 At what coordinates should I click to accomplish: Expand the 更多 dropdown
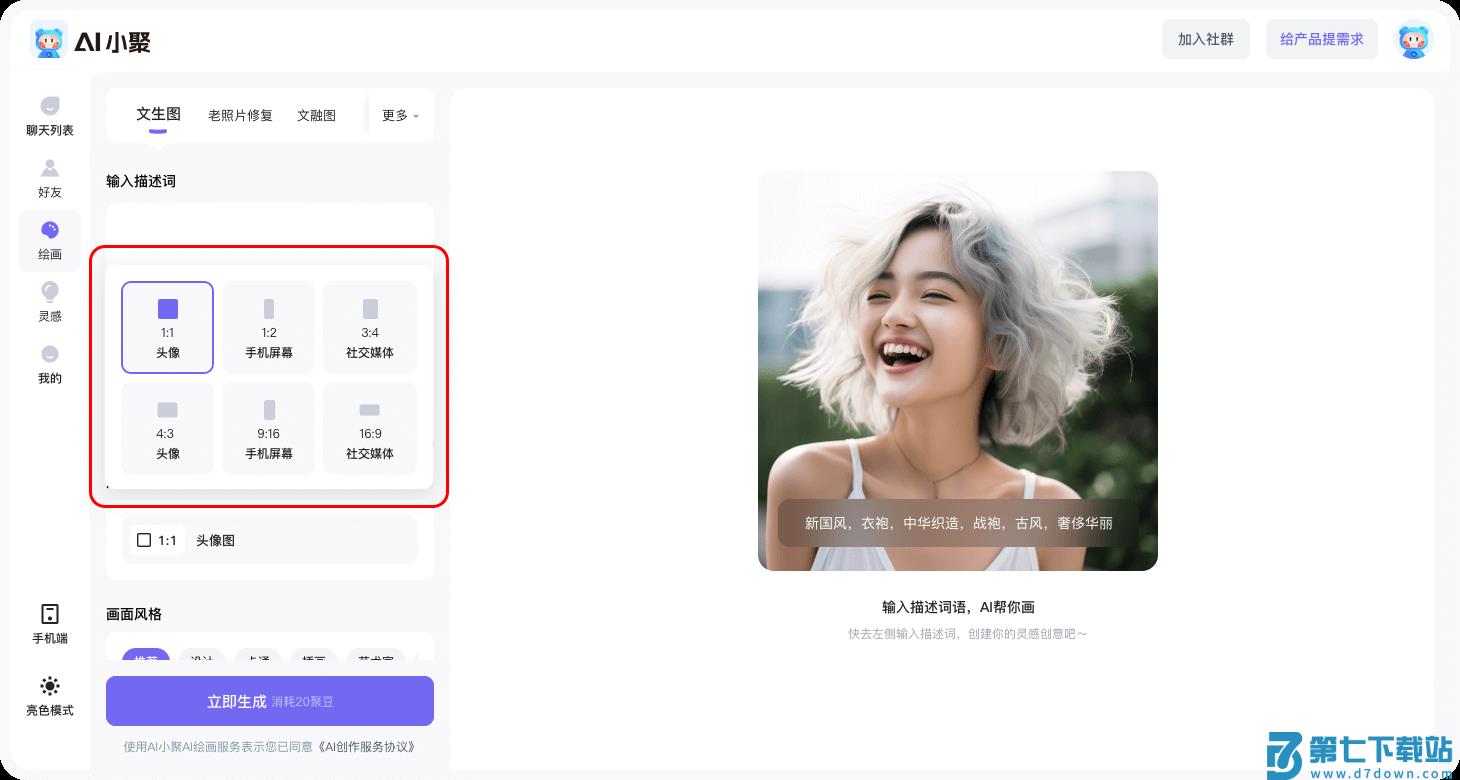tap(398, 115)
